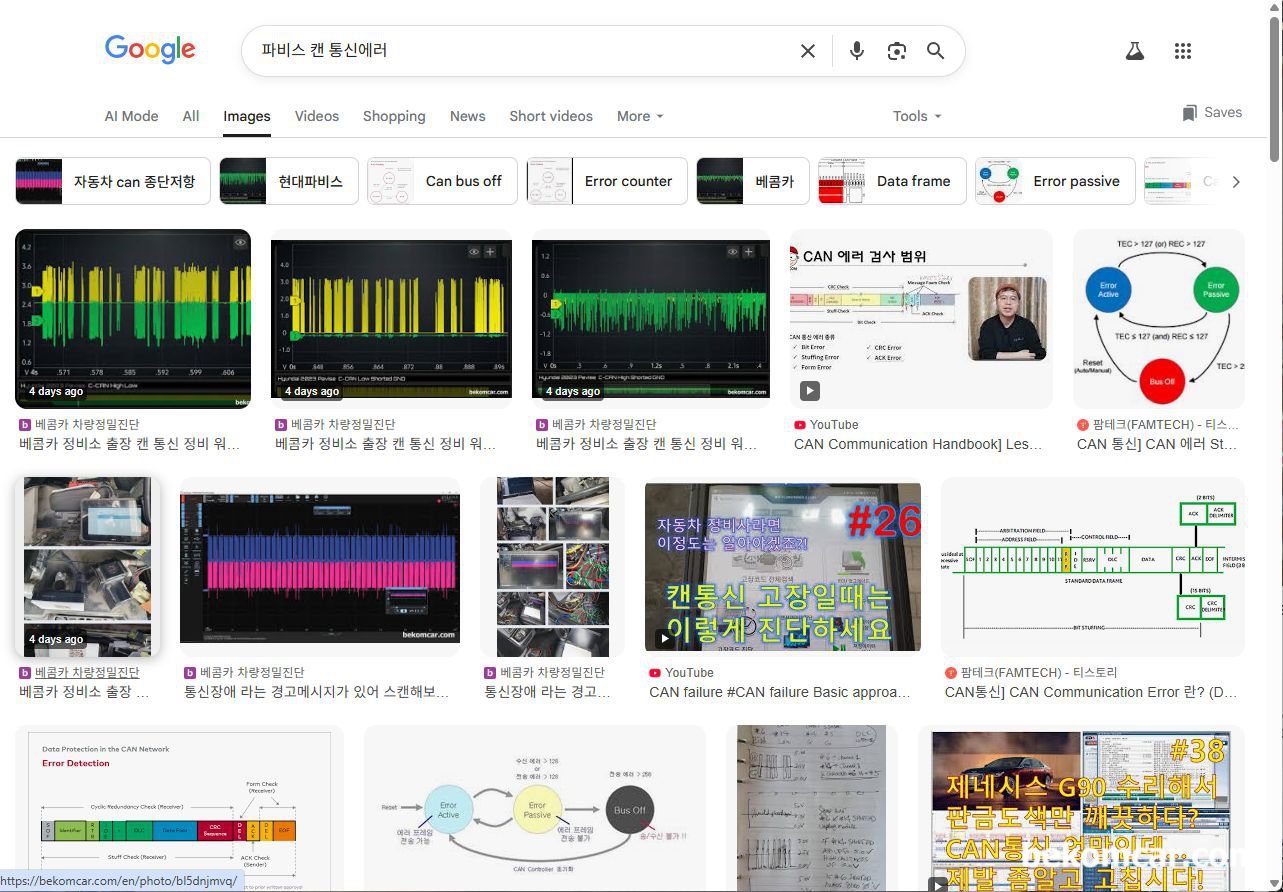
Task: Submit the search with the magnifier icon
Action: pos(935,50)
